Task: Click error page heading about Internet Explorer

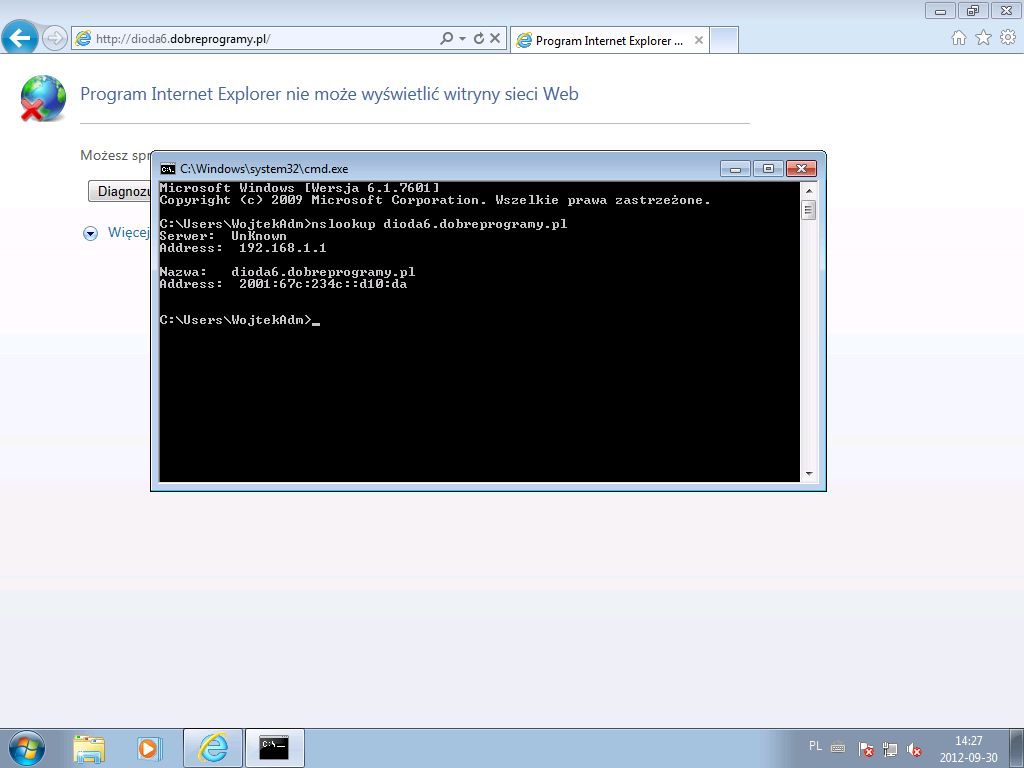Action: click(x=329, y=94)
